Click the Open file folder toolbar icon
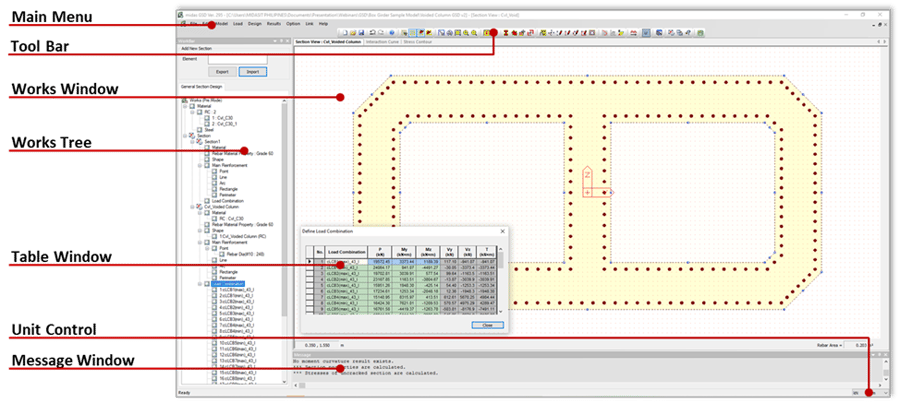The width and height of the screenshot is (900, 403). point(354,33)
